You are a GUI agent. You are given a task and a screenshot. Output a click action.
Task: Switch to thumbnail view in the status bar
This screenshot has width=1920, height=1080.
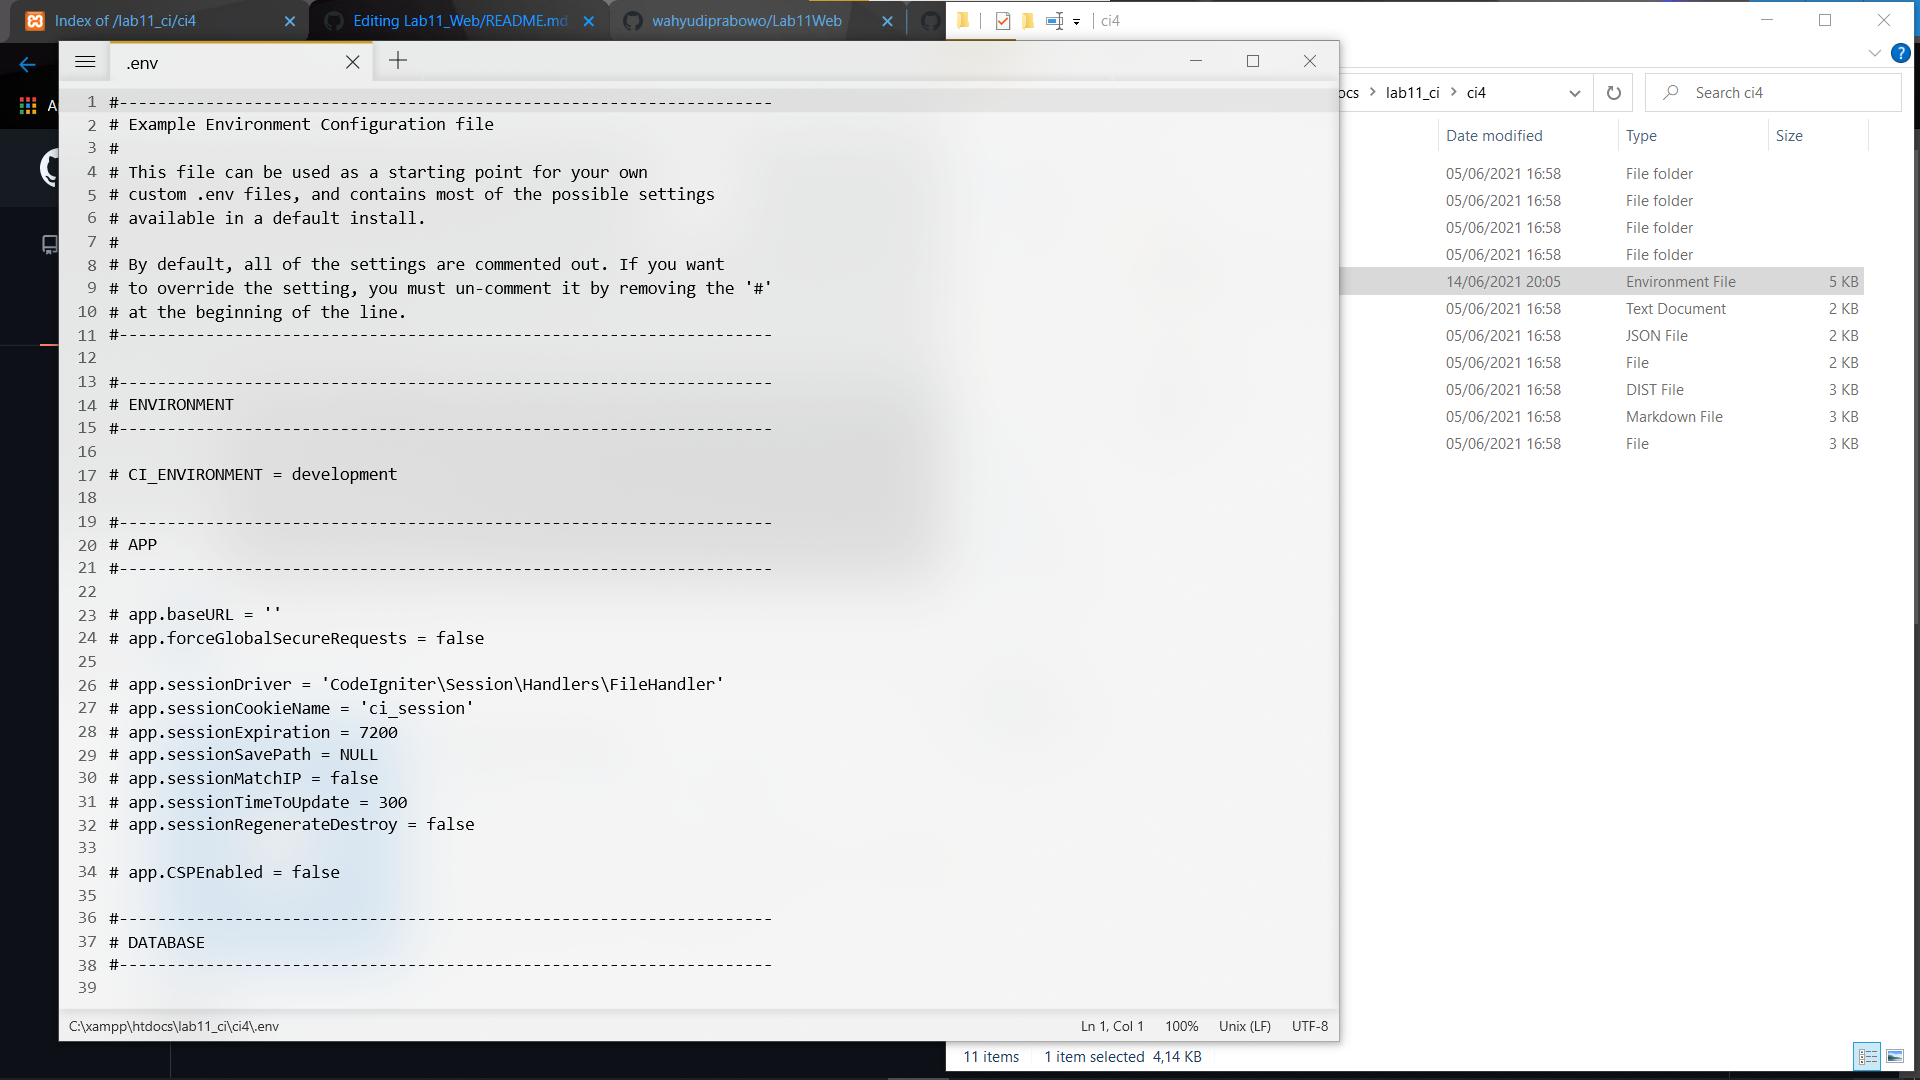pyautogui.click(x=1896, y=1056)
